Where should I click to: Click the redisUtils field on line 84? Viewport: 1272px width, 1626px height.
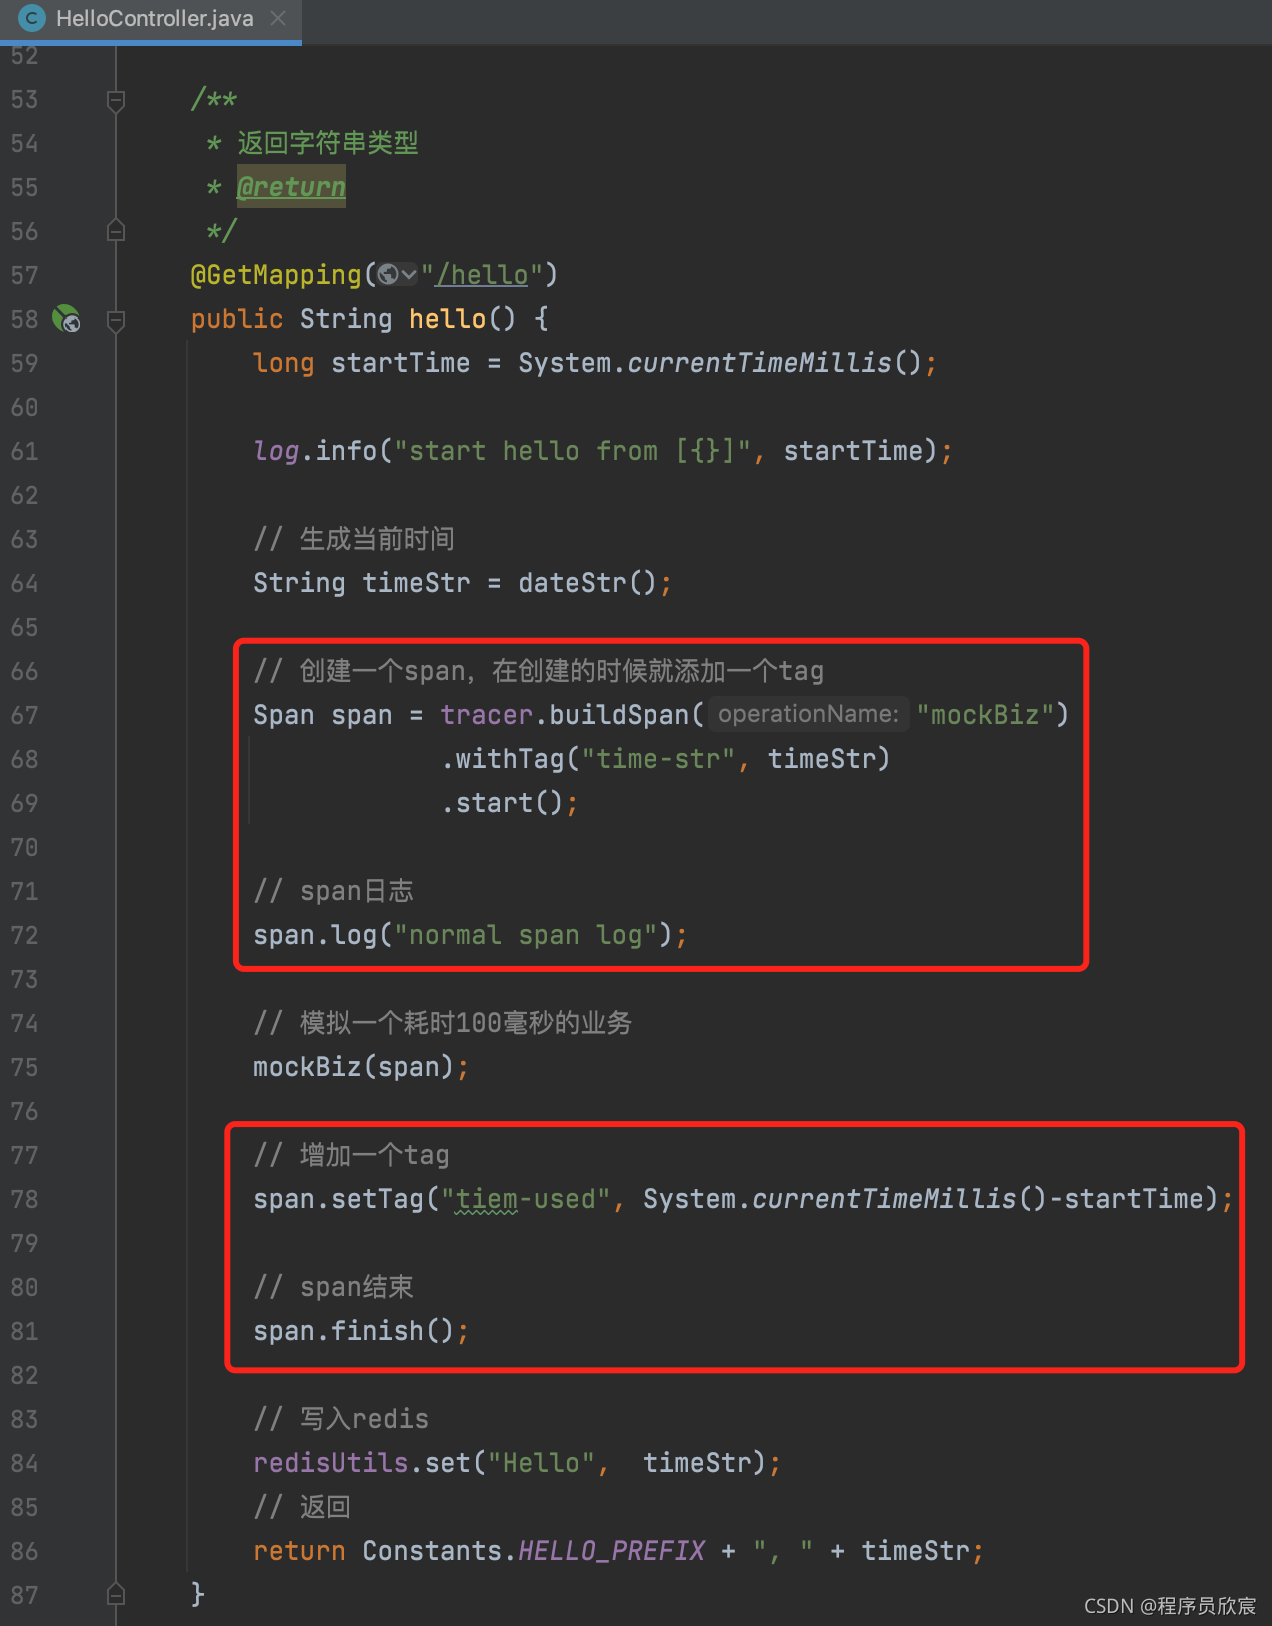pos(330,1463)
